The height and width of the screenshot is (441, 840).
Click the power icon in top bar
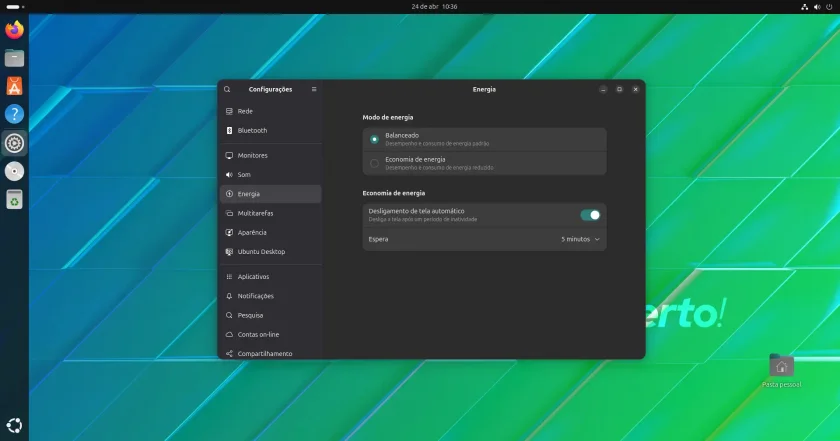click(x=829, y=7)
